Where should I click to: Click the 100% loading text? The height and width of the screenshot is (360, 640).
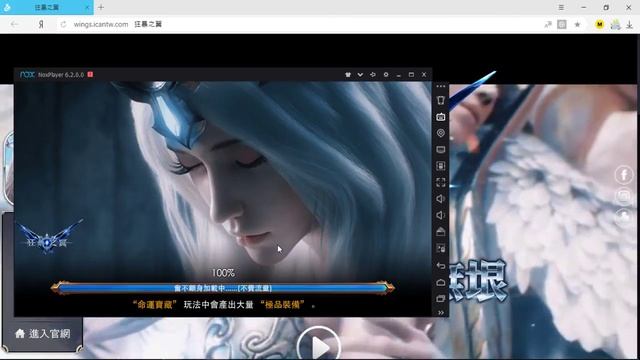[223, 273]
